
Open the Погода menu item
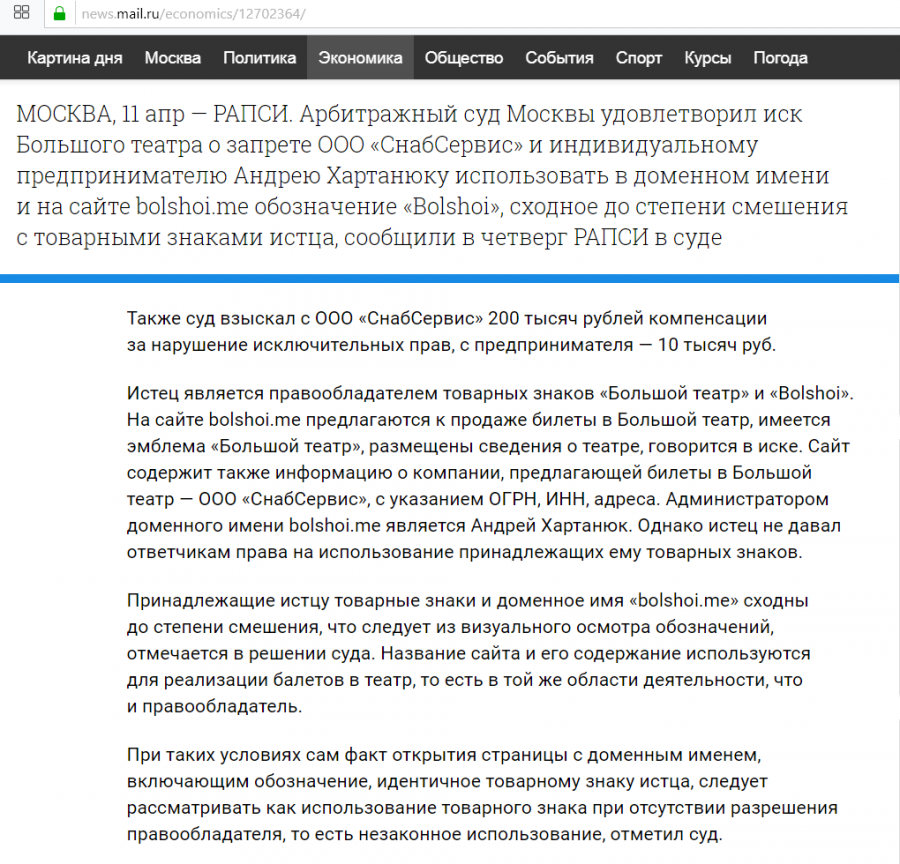pyautogui.click(x=780, y=58)
